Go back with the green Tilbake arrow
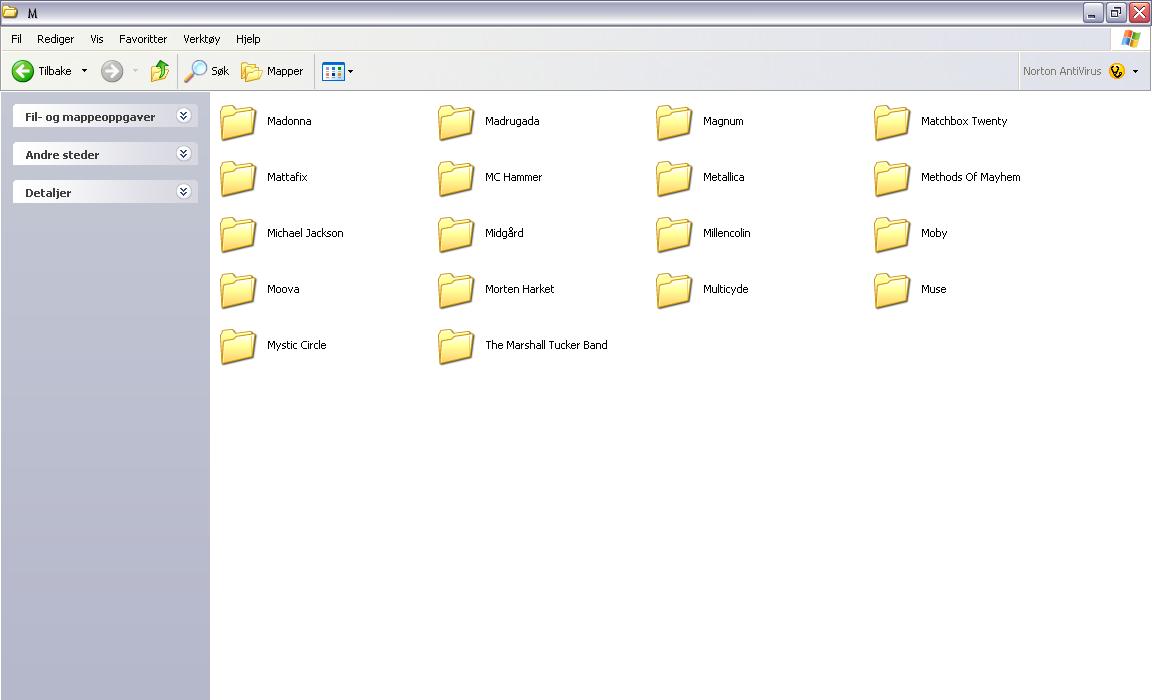Screen dimensions: 1152x700 tap(23, 71)
